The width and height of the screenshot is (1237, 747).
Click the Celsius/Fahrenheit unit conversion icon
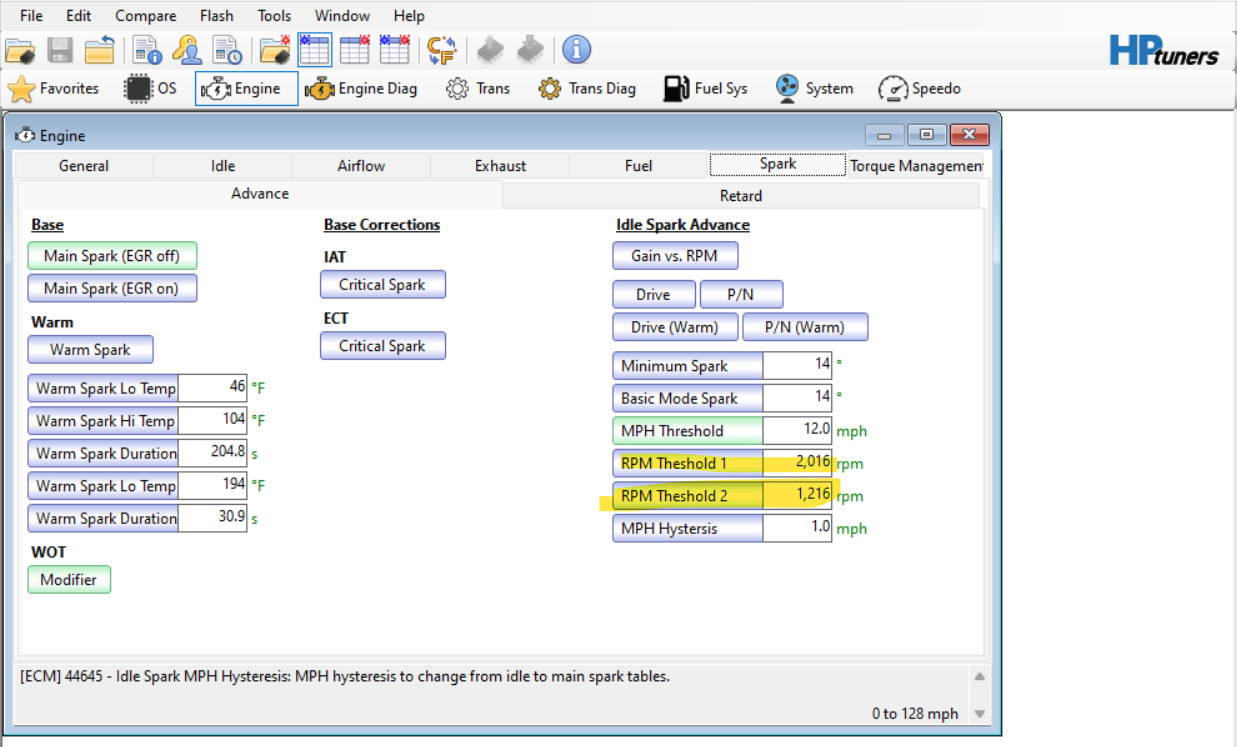(x=441, y=50)
